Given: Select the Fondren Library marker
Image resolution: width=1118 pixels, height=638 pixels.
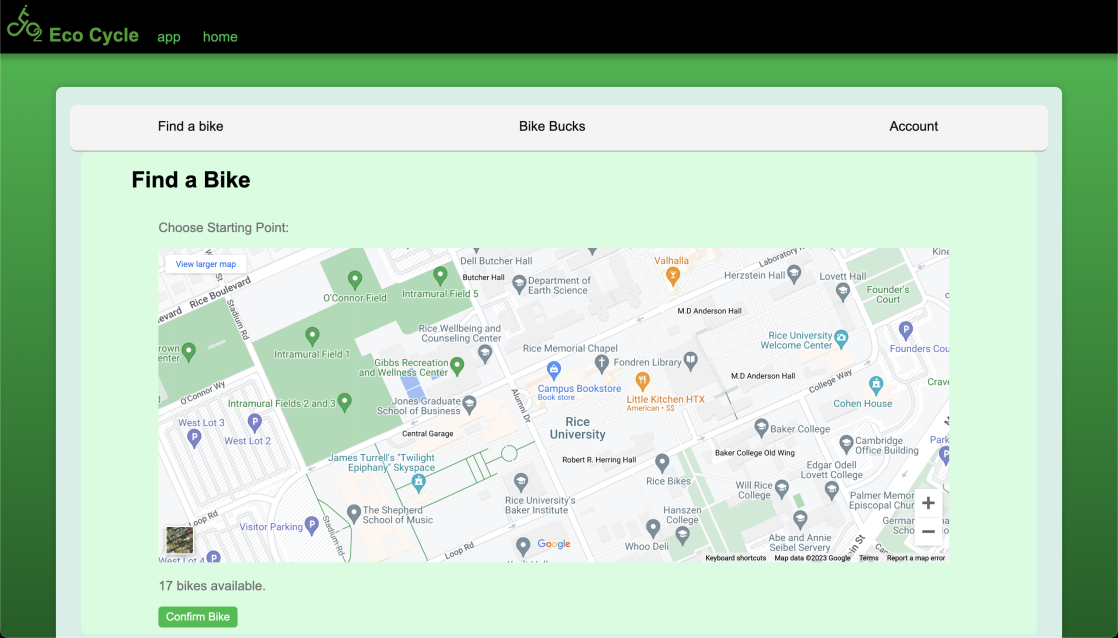Looking at the screenshot, I should coord(690,360).
